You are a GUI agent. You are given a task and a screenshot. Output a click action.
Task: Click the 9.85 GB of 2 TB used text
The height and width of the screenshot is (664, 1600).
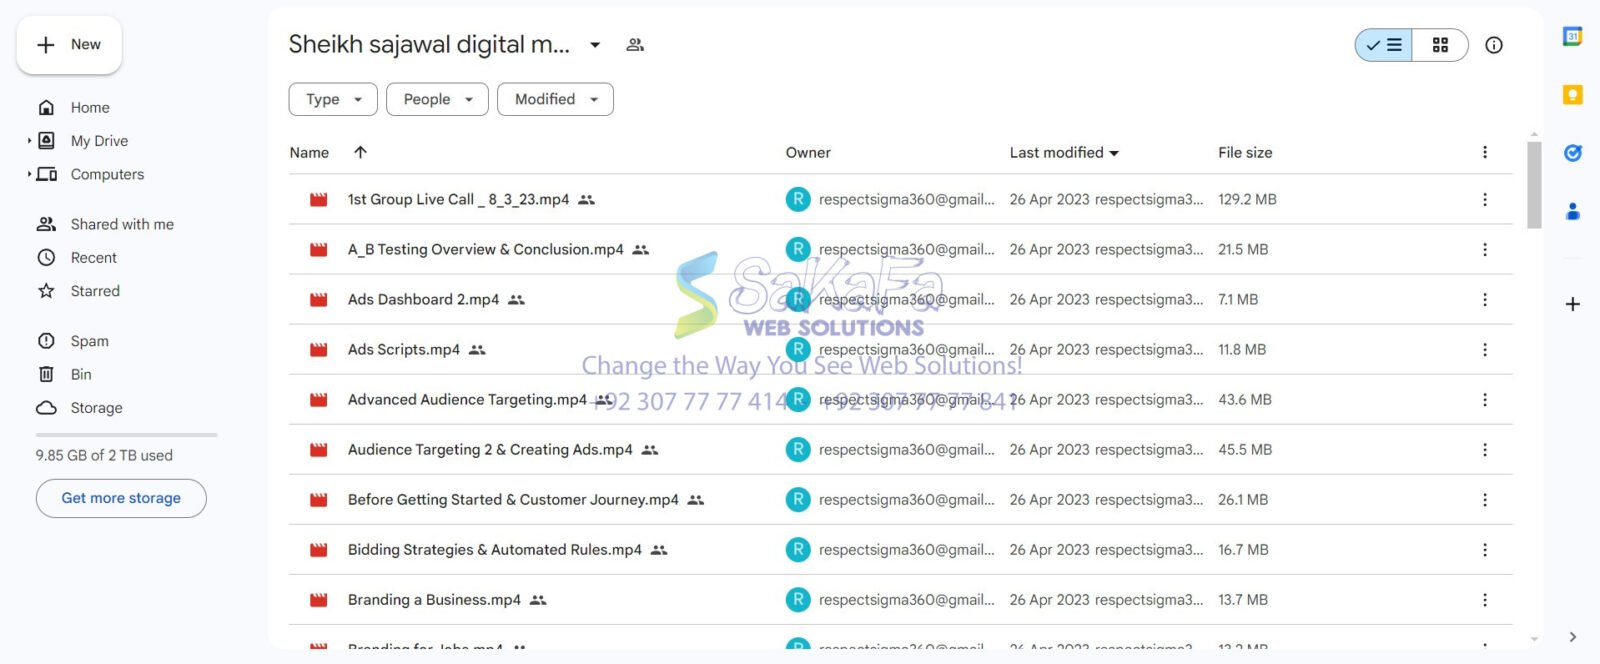coord(104,456)
